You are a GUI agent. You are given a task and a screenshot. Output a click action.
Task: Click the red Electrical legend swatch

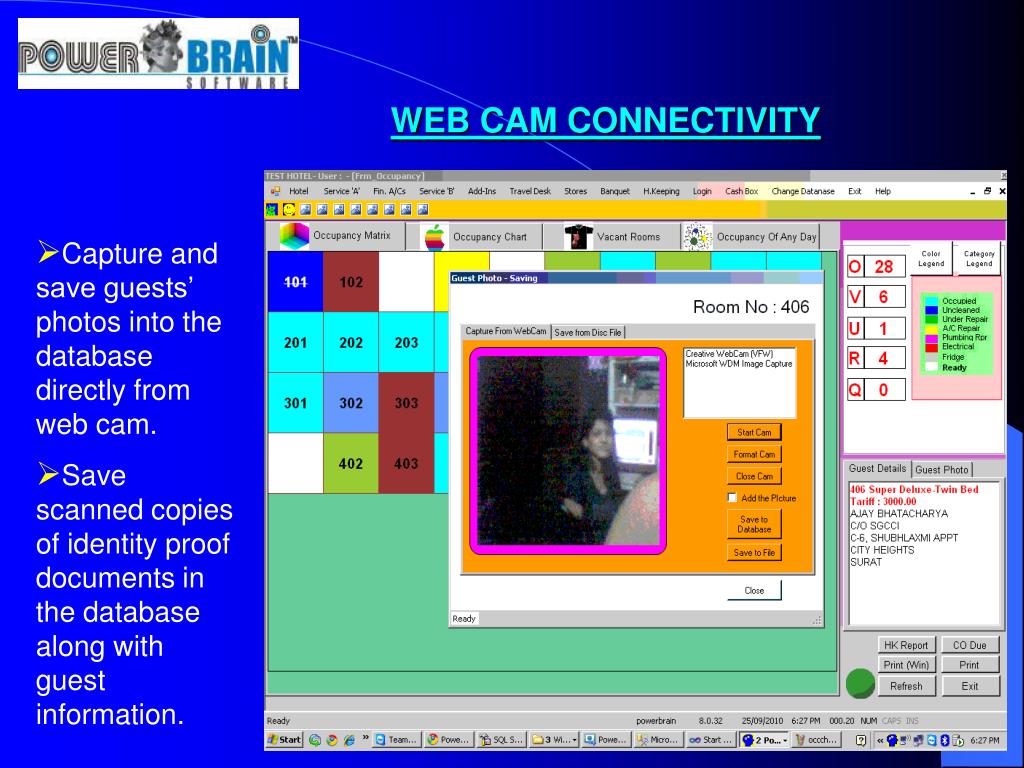pyautogui.click(x=932, y=347)
